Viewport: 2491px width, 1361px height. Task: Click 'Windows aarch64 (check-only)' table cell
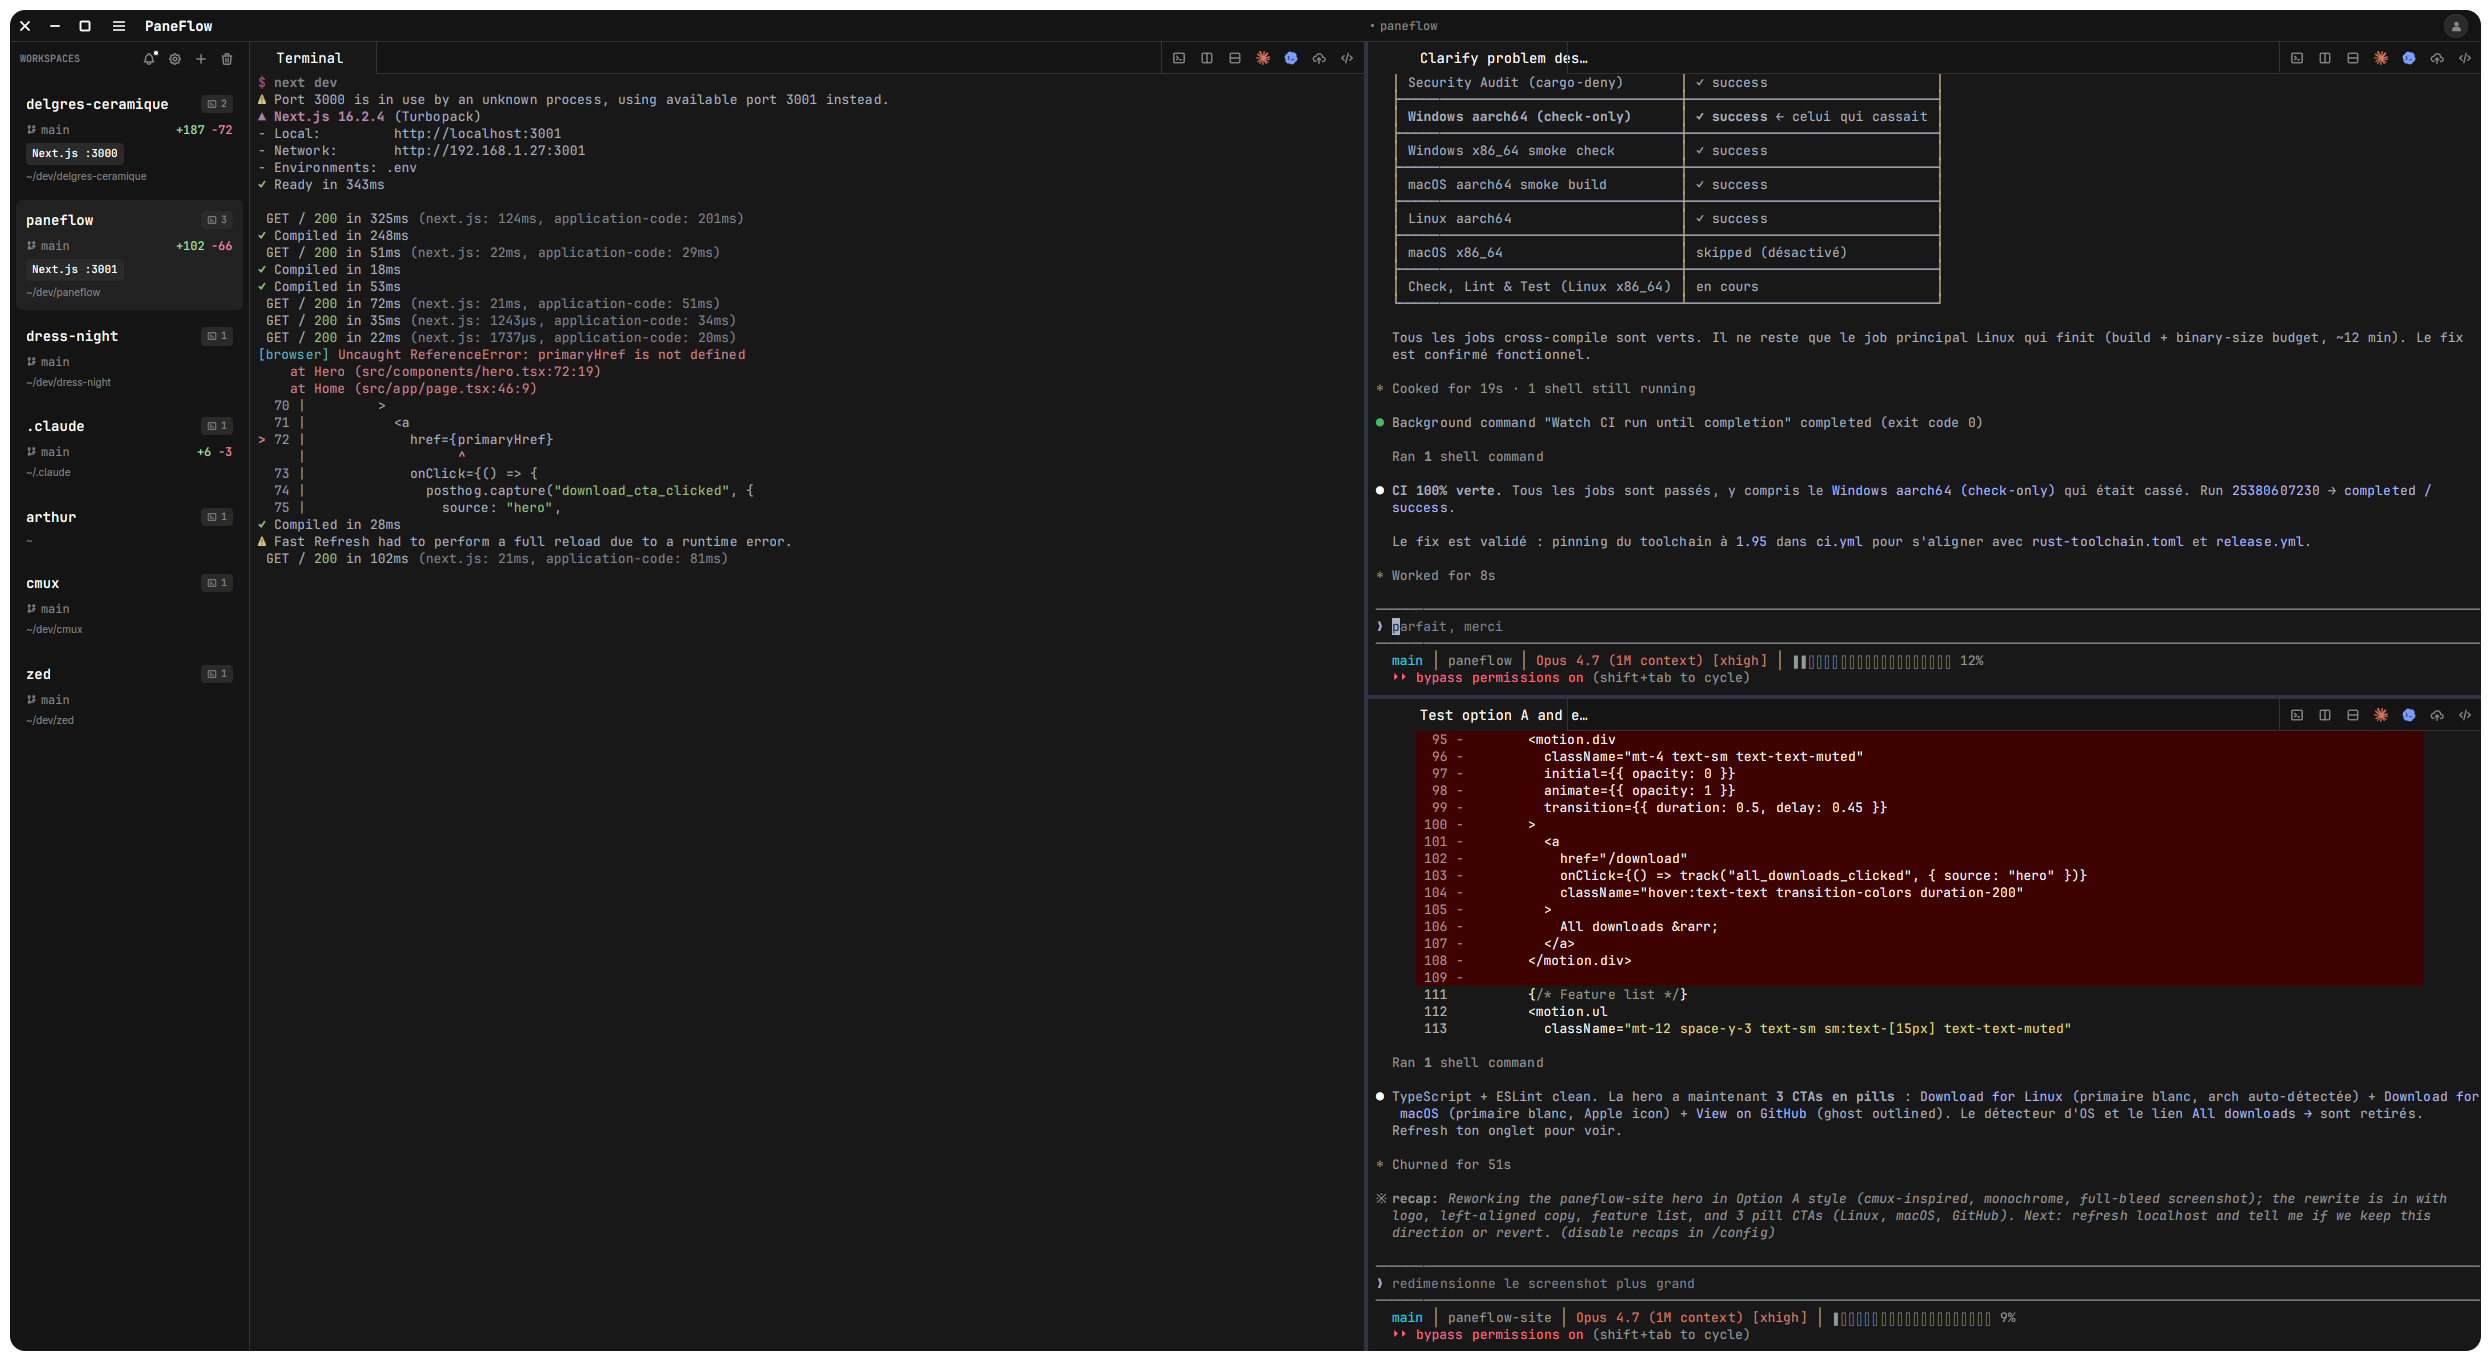click(x=1540, y=117)
